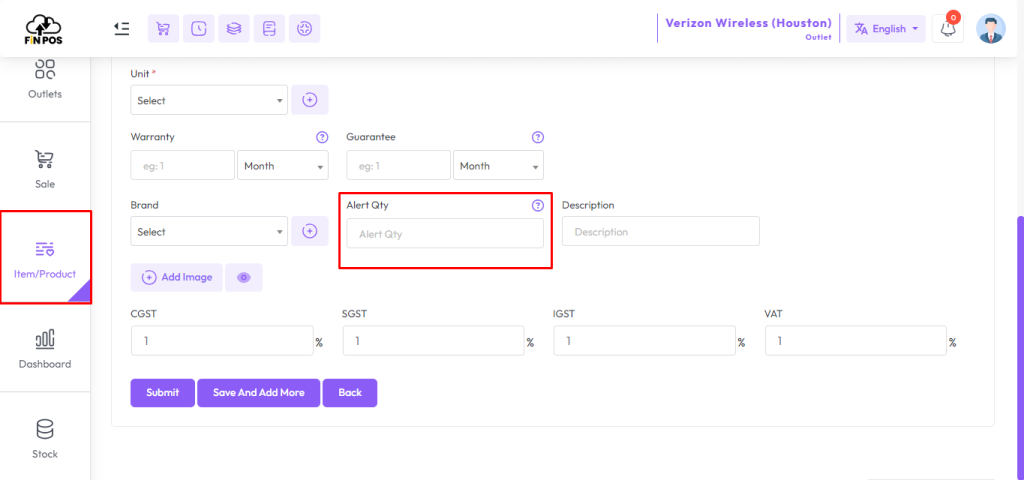Click the Warranty help question mark icon

click(322, 137)
